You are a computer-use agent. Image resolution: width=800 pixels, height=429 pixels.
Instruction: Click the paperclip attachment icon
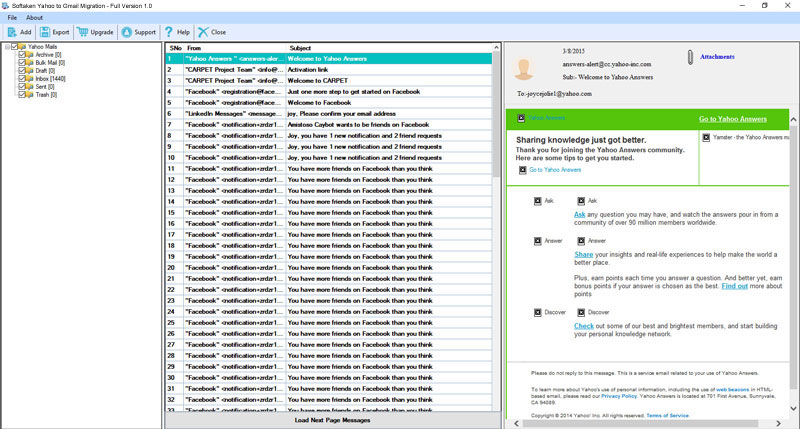690,57
